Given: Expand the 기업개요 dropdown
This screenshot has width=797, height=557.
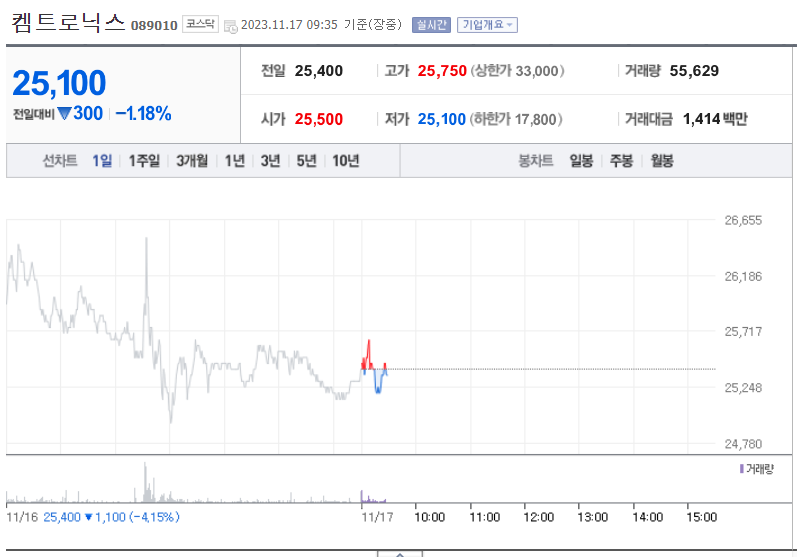Looking at the screenshot, I should click(x=487, y=25).
